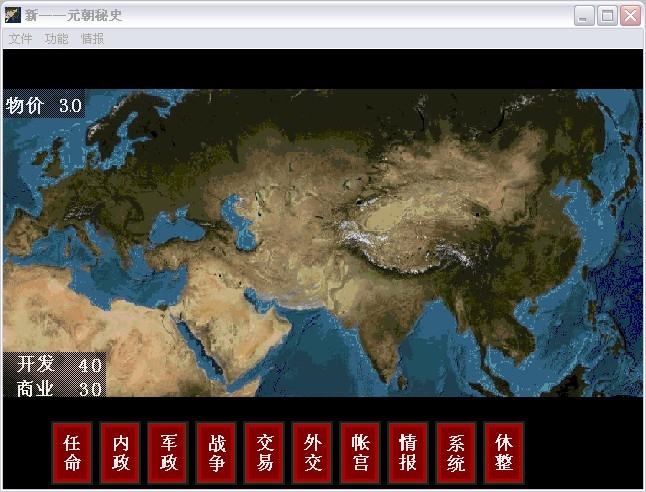646x492 pixels.
Task: Open the 系统 (System) command button
Action: [456, 453]
